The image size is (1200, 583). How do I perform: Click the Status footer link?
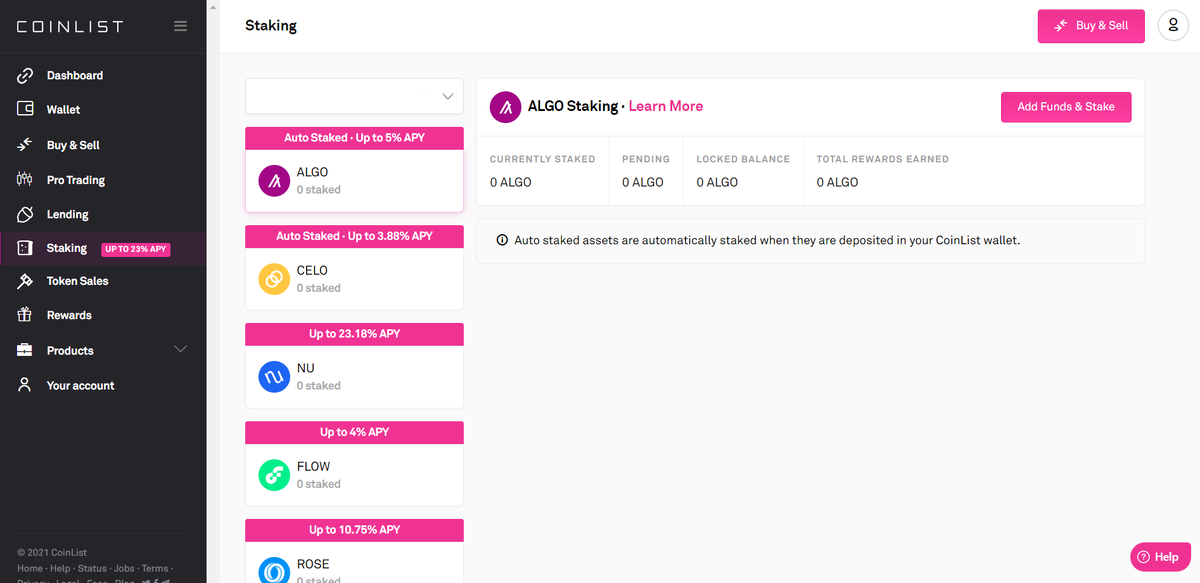click(x=92, y=568)
